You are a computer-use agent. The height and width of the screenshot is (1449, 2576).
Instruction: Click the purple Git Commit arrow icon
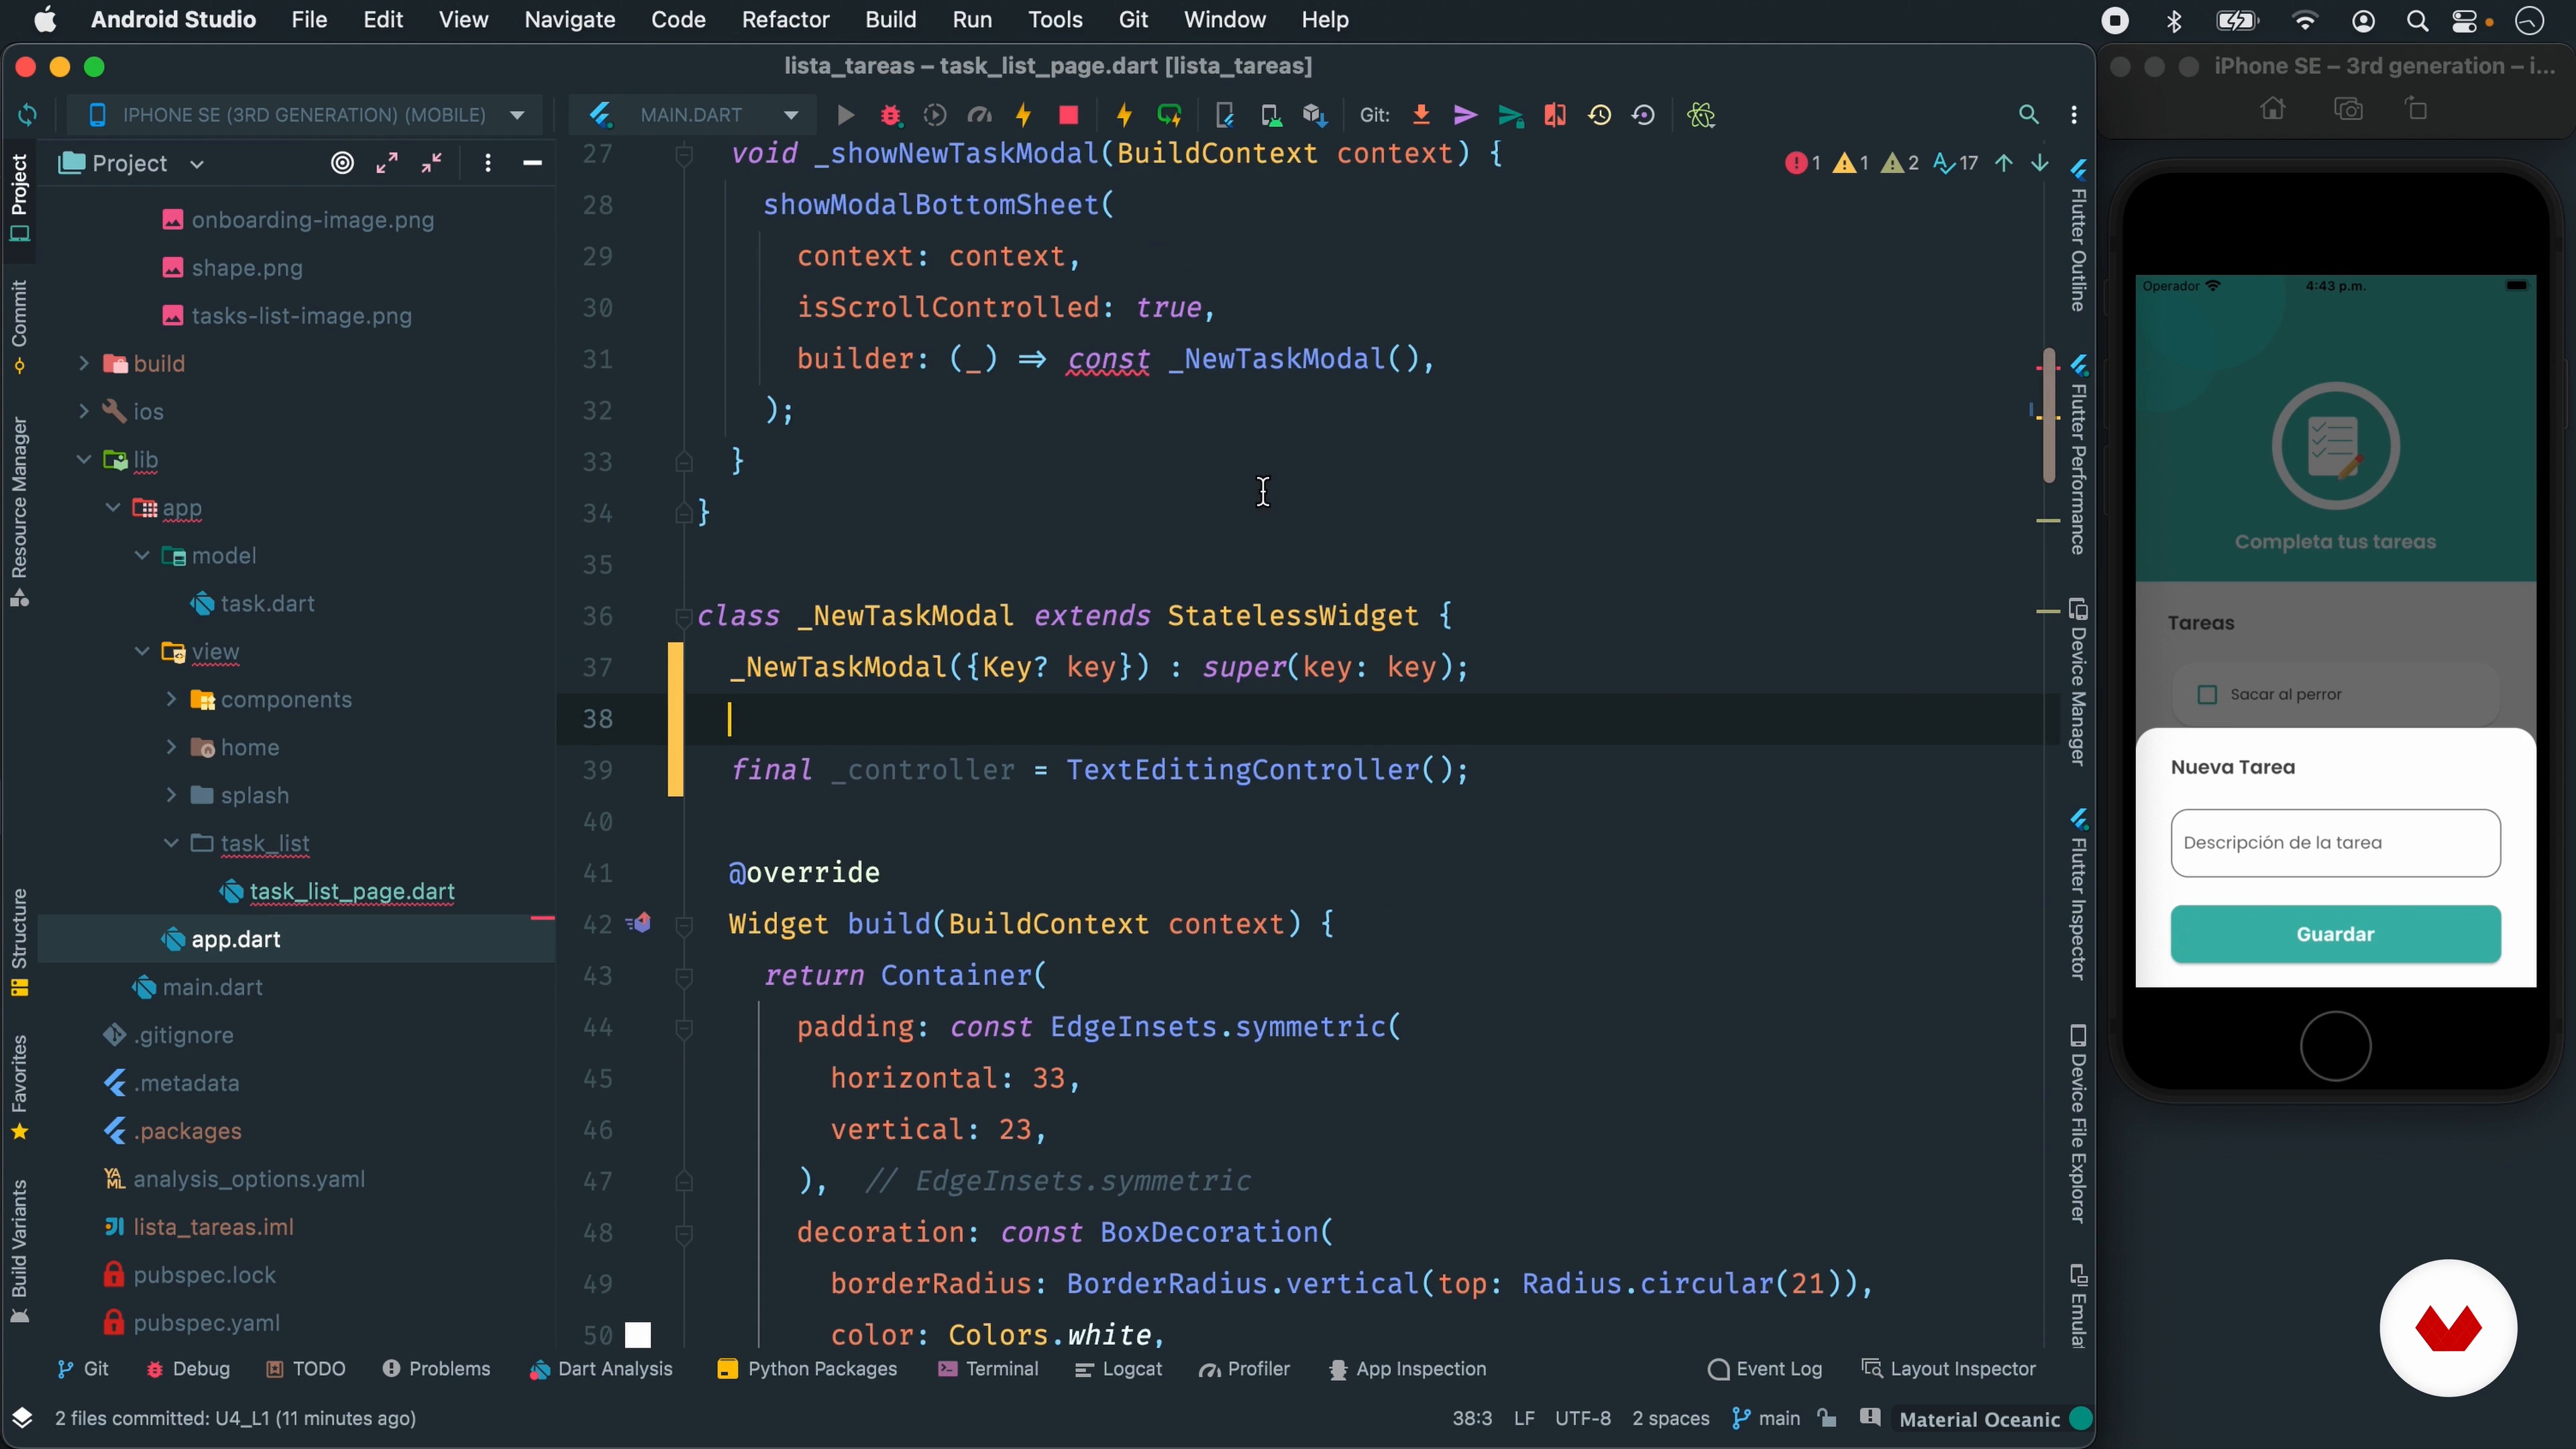click(x=1465, y=115)
